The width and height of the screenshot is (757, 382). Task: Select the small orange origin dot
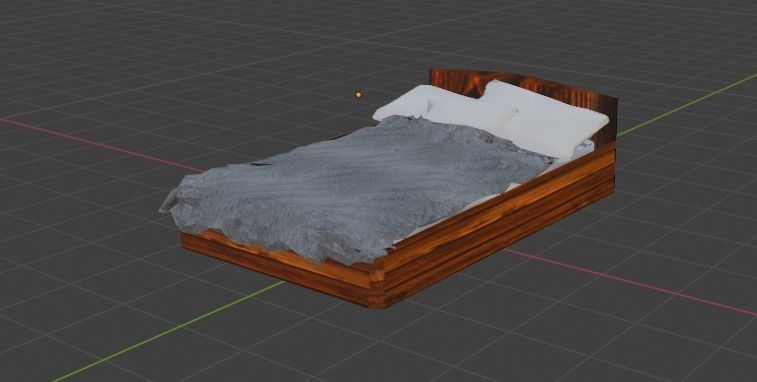358,95
